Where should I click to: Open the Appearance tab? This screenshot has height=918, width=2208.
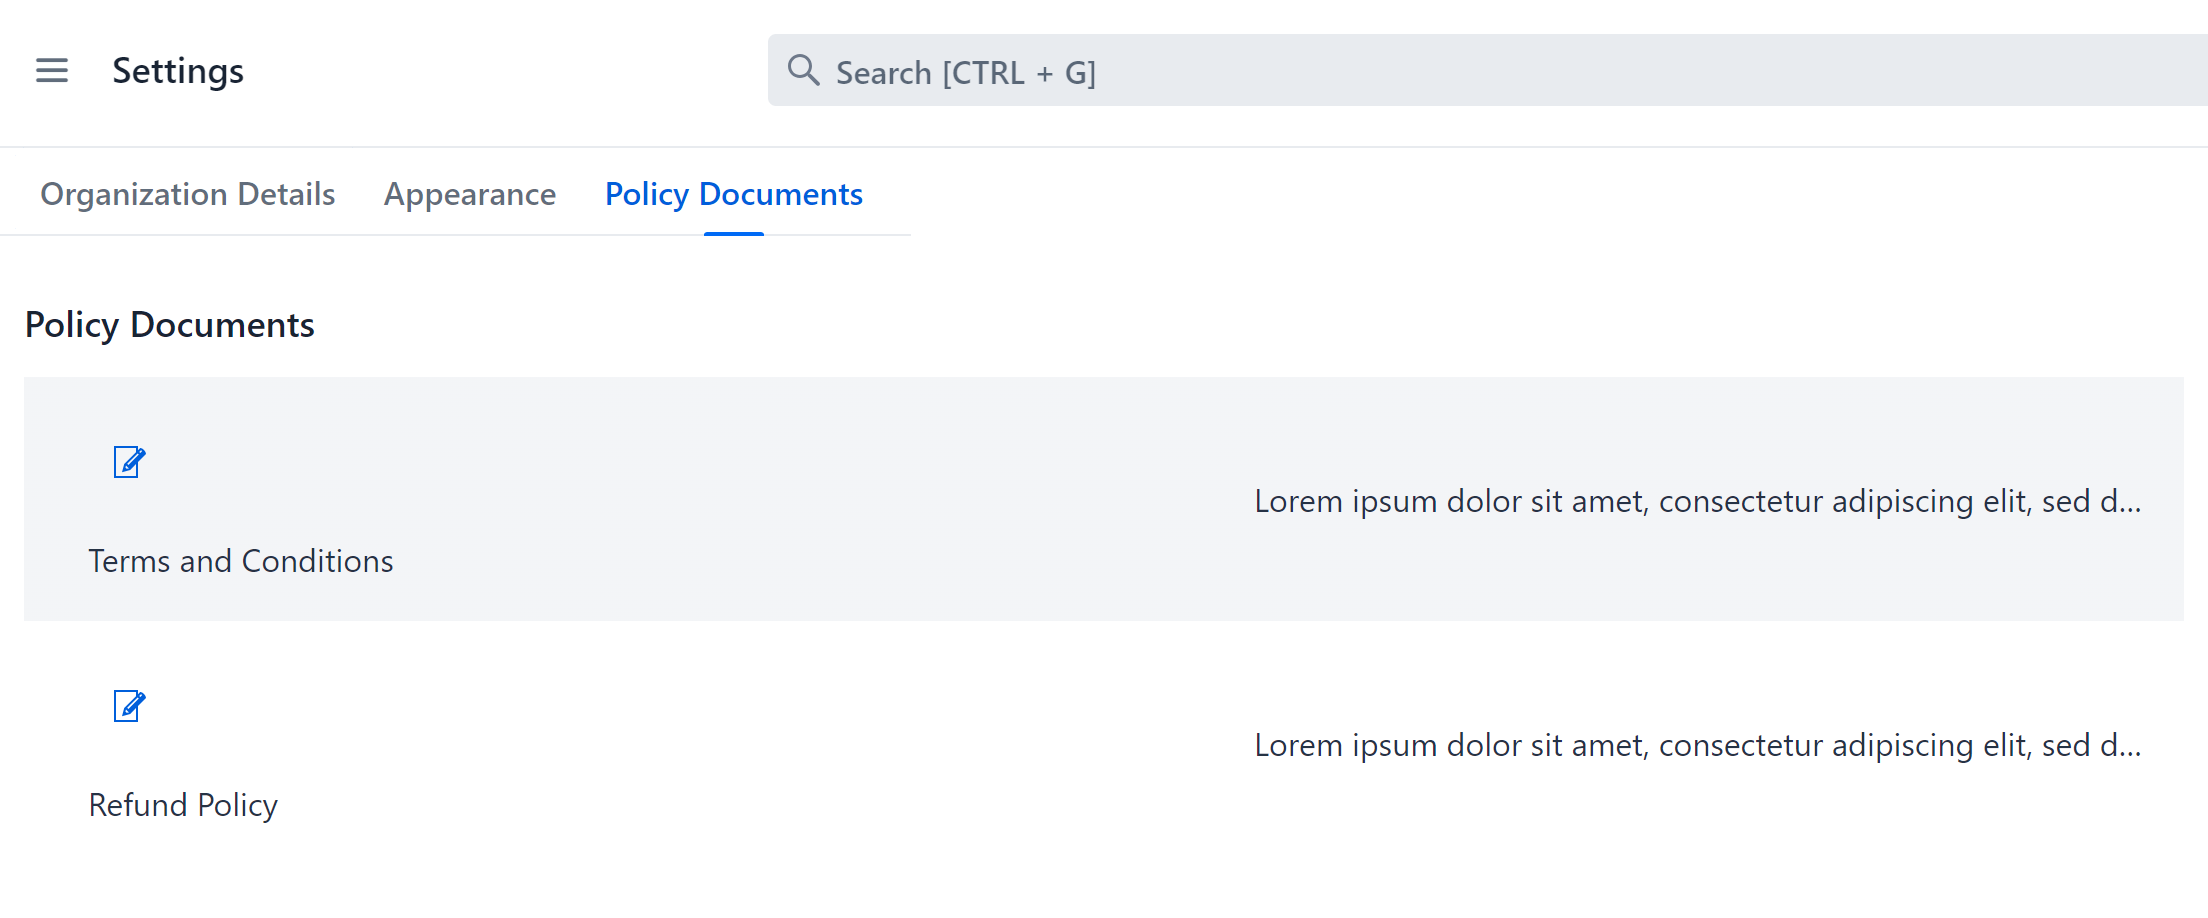click(x=470, y=194)
